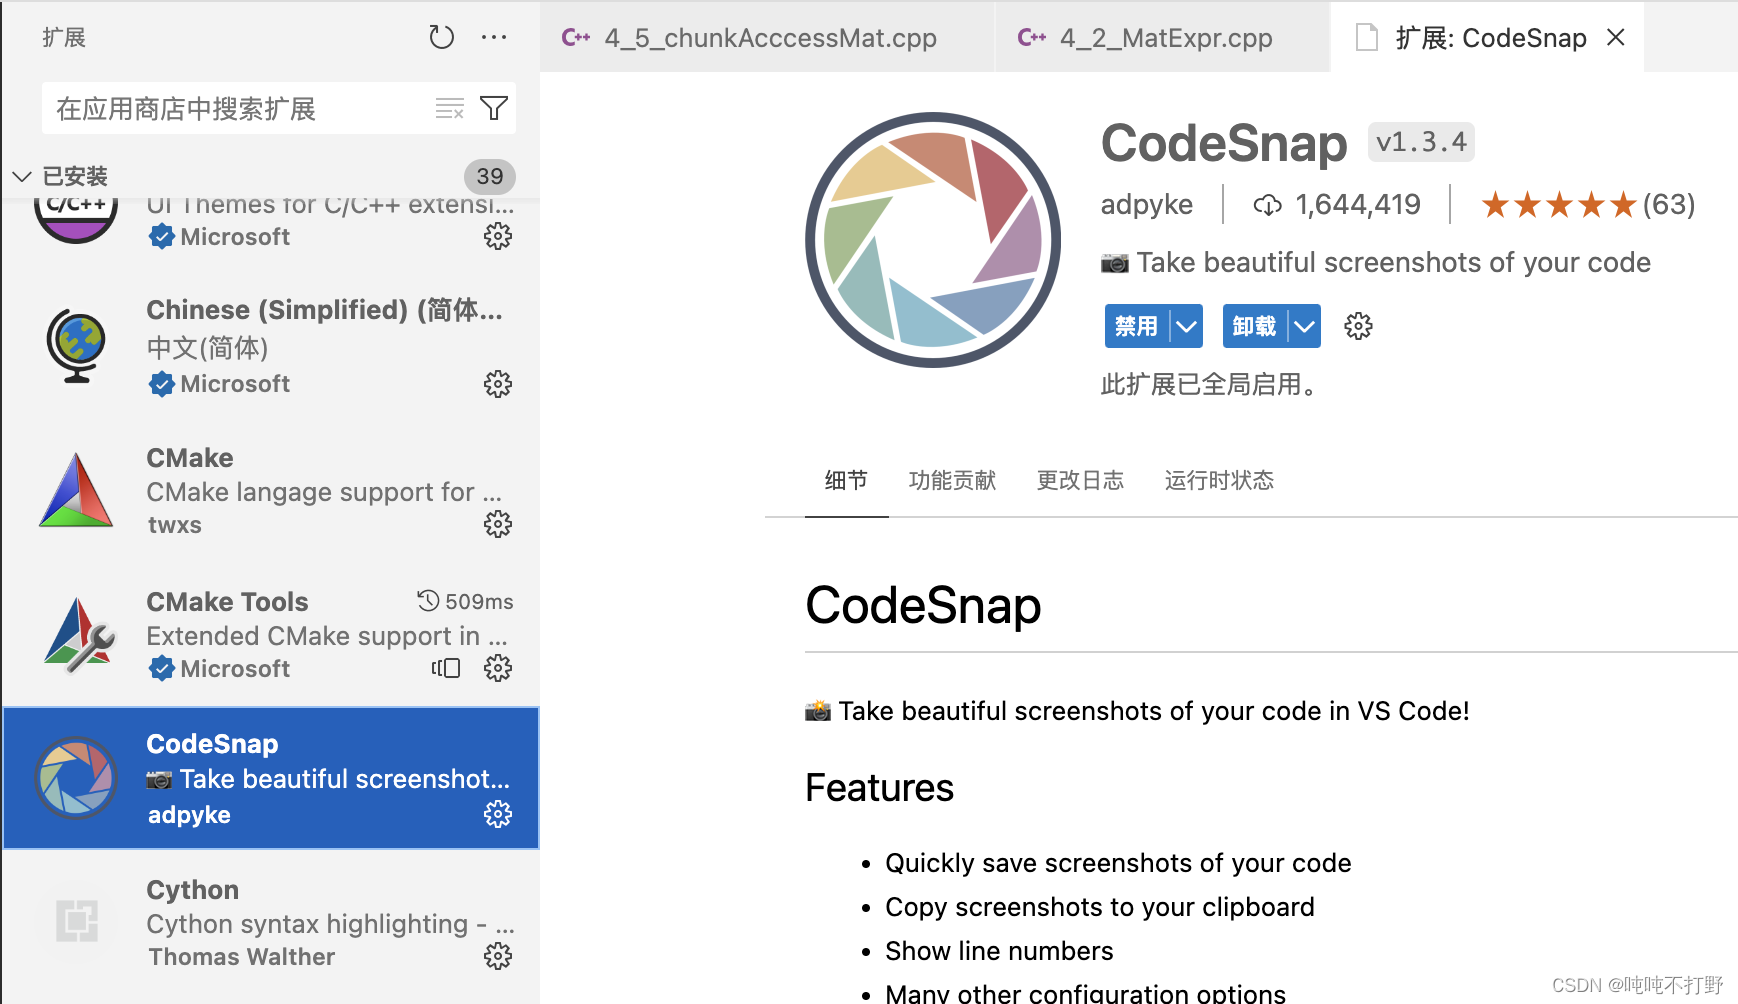The height and width of the screenshot is (1004, 1738).
Task: Click the Cython placeholder extension icon
Action: click(x=77, y=920)
